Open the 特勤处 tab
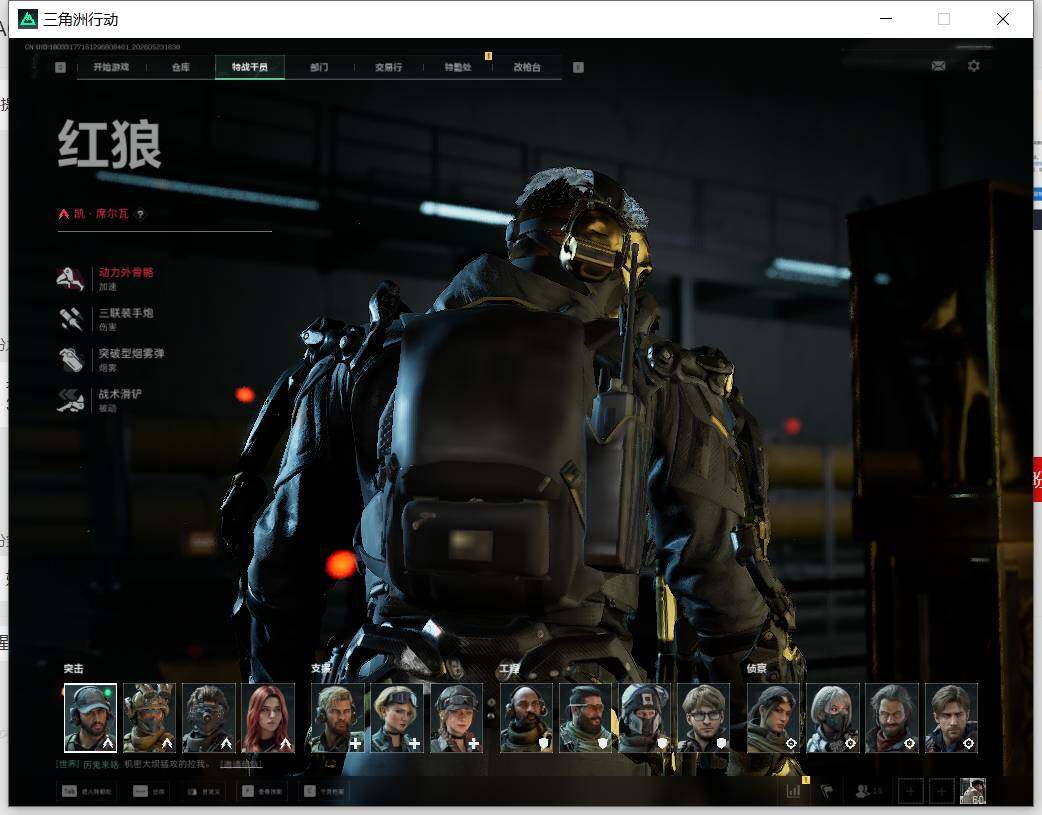 458,67
